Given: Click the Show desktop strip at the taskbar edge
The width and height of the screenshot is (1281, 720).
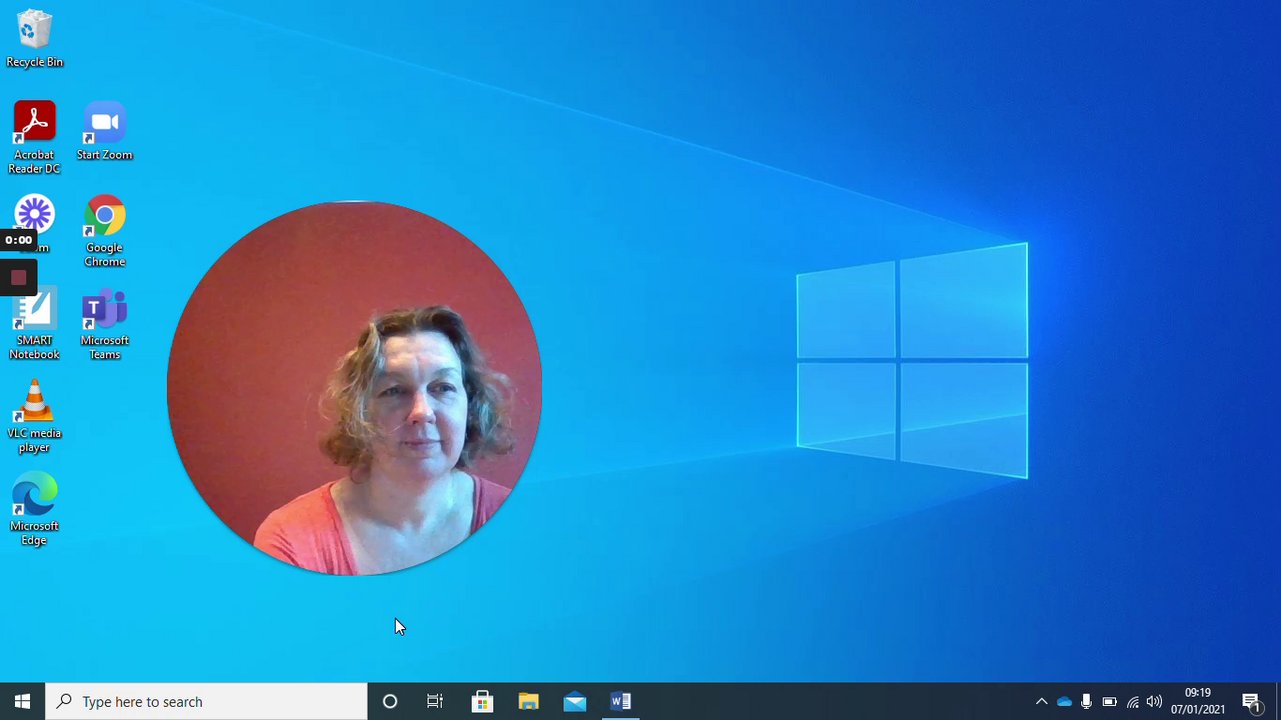Looking at the screenshot, I should pyautogui.click(x=1278, y=701).
